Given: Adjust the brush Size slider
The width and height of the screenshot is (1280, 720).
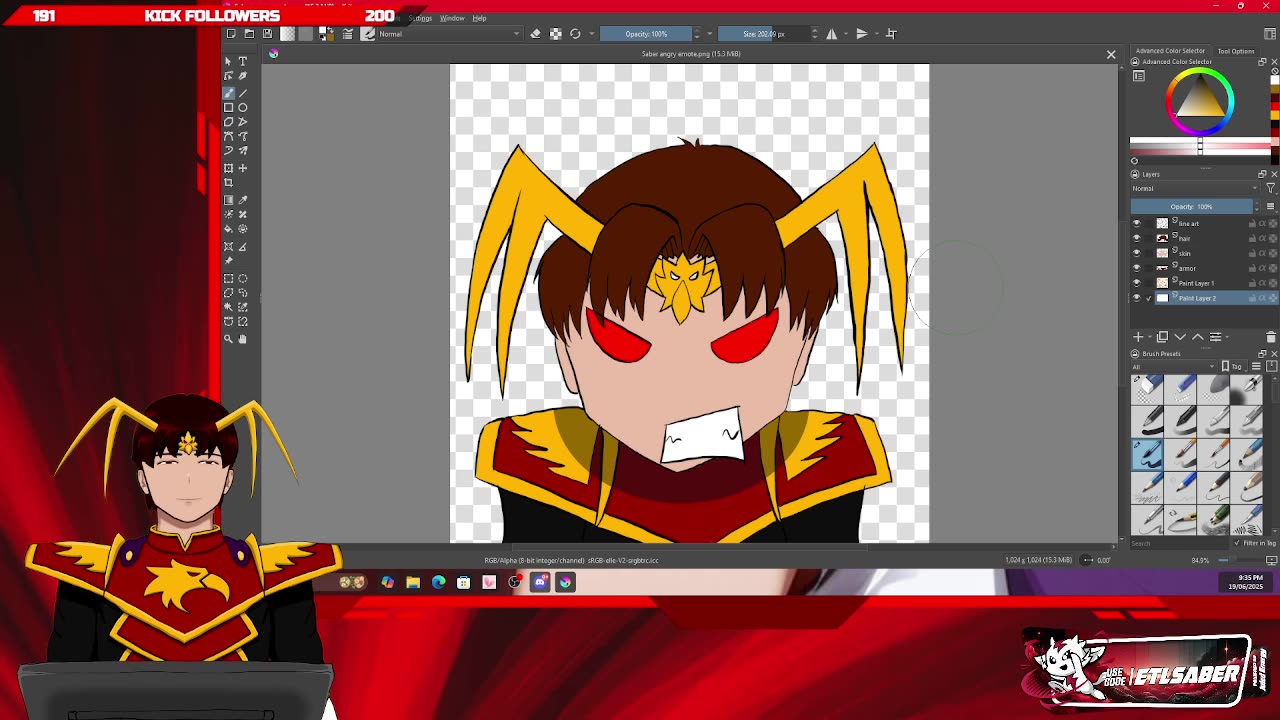Looking at the screenshot, I should [764, 34].
